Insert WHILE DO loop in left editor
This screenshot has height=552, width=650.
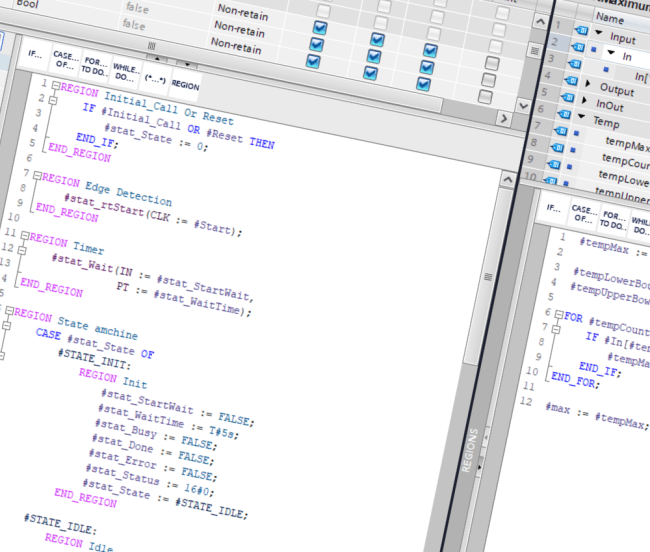[125, 73]
